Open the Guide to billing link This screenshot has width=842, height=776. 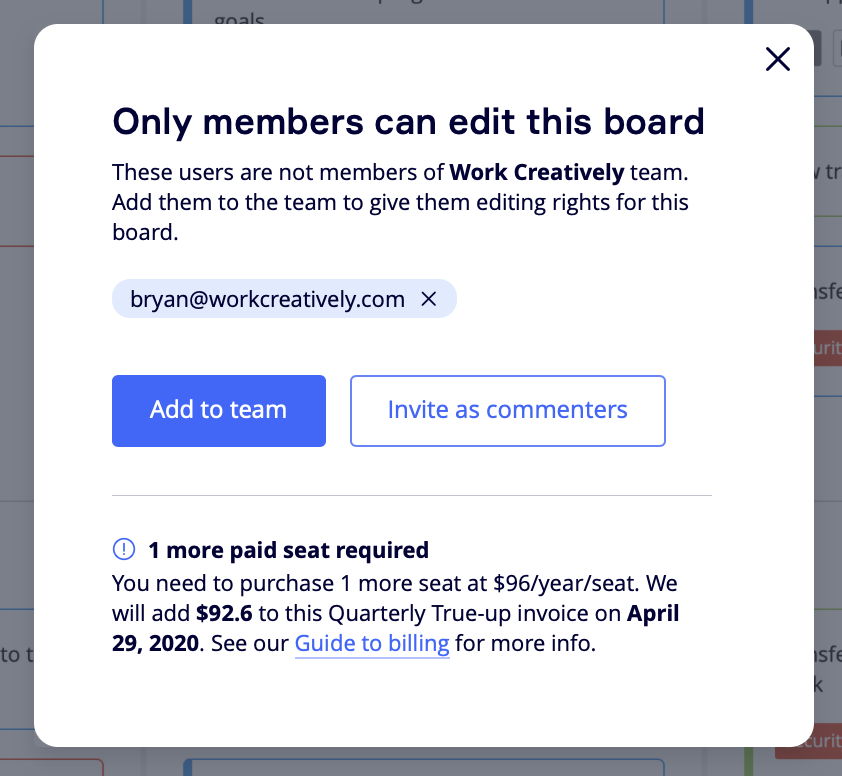point(371,643)
